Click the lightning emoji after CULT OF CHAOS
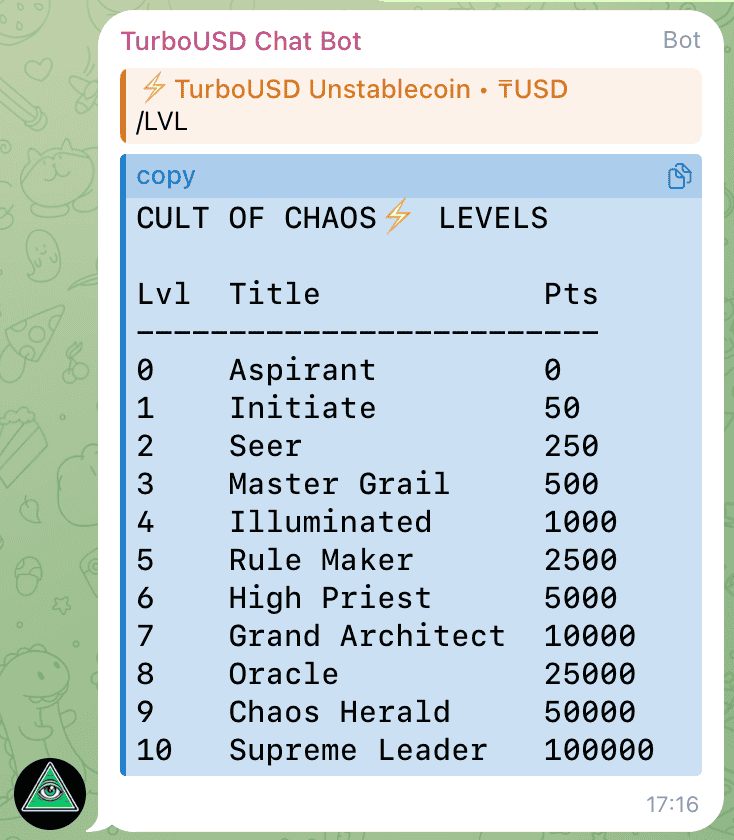The image size is (734, 840). pos(397,217)
